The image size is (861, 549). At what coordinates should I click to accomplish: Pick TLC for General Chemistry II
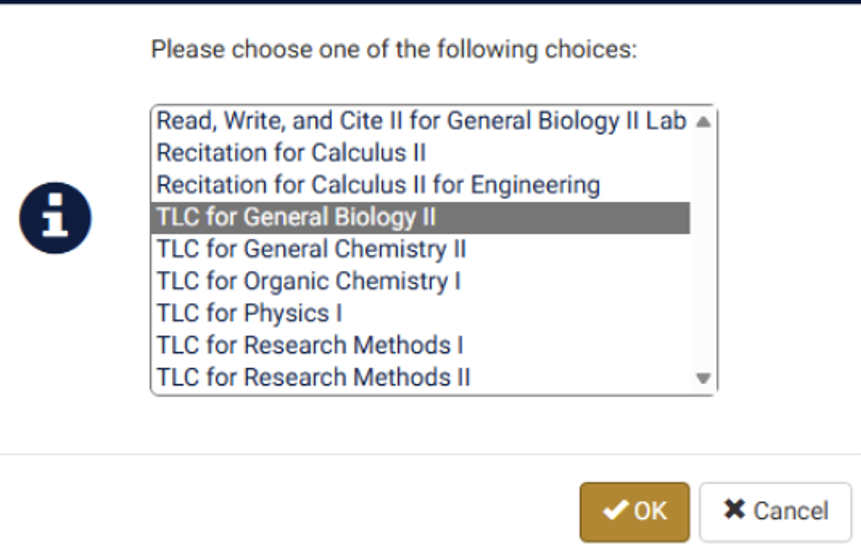coord(311,249)
